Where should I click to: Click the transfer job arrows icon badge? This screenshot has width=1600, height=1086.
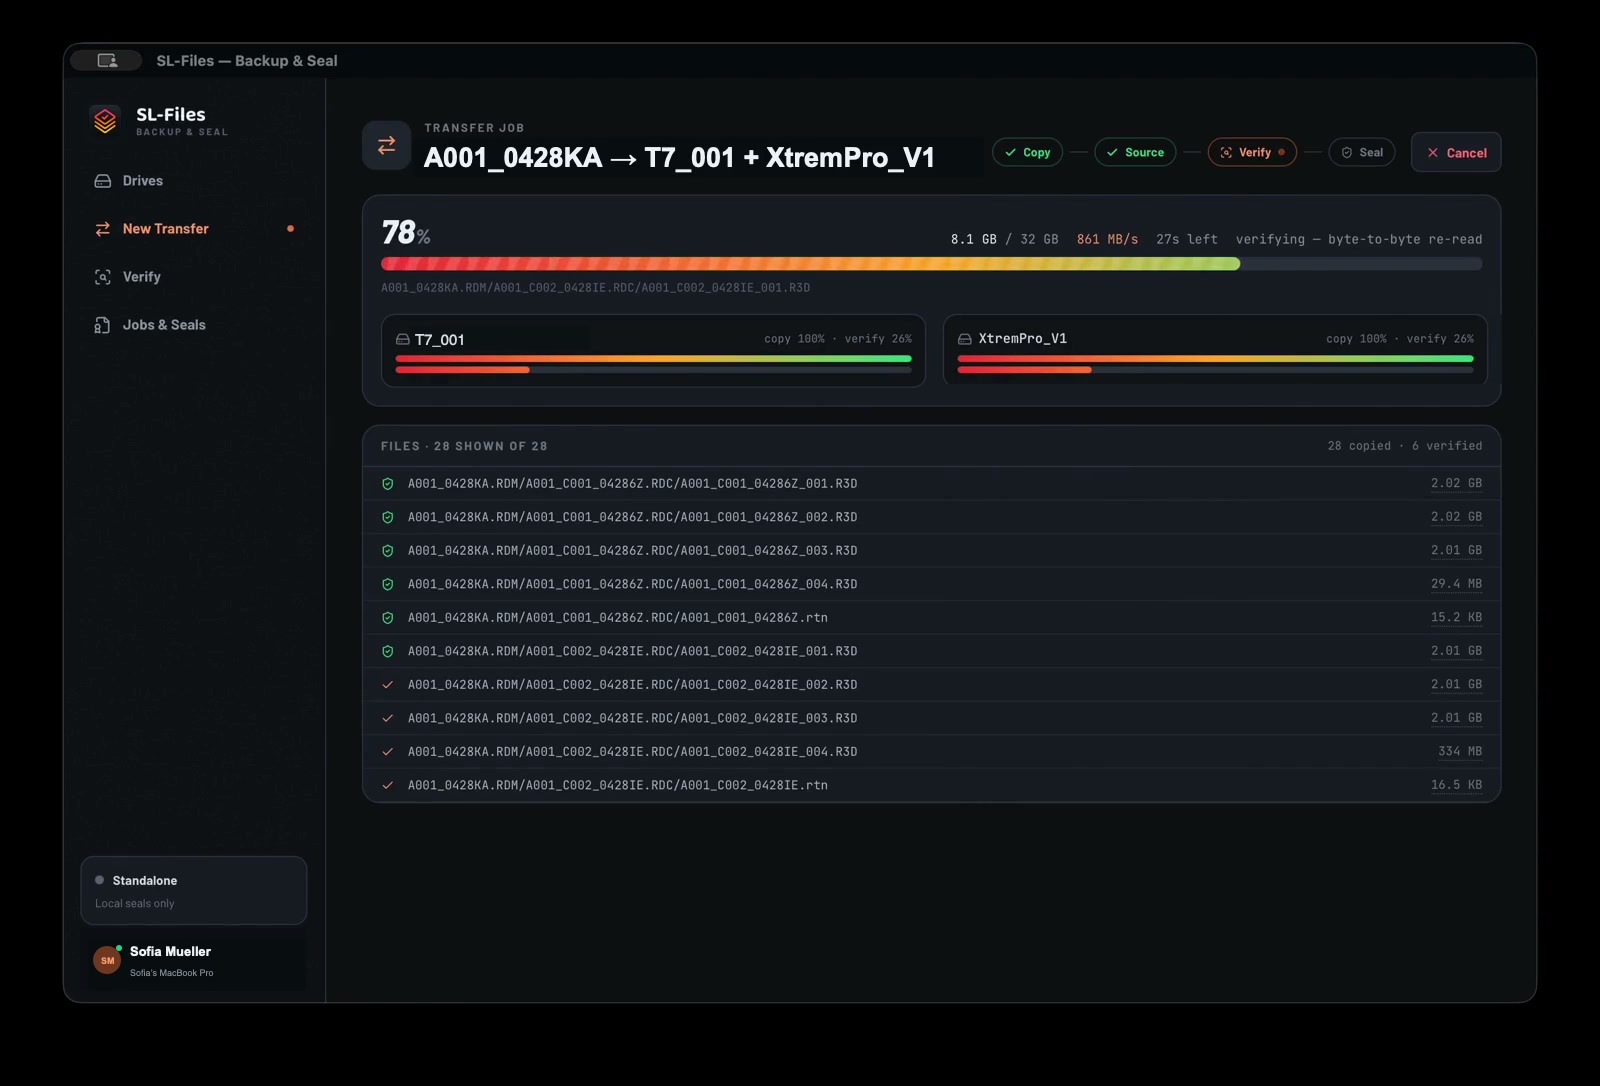tap(386, 145)
